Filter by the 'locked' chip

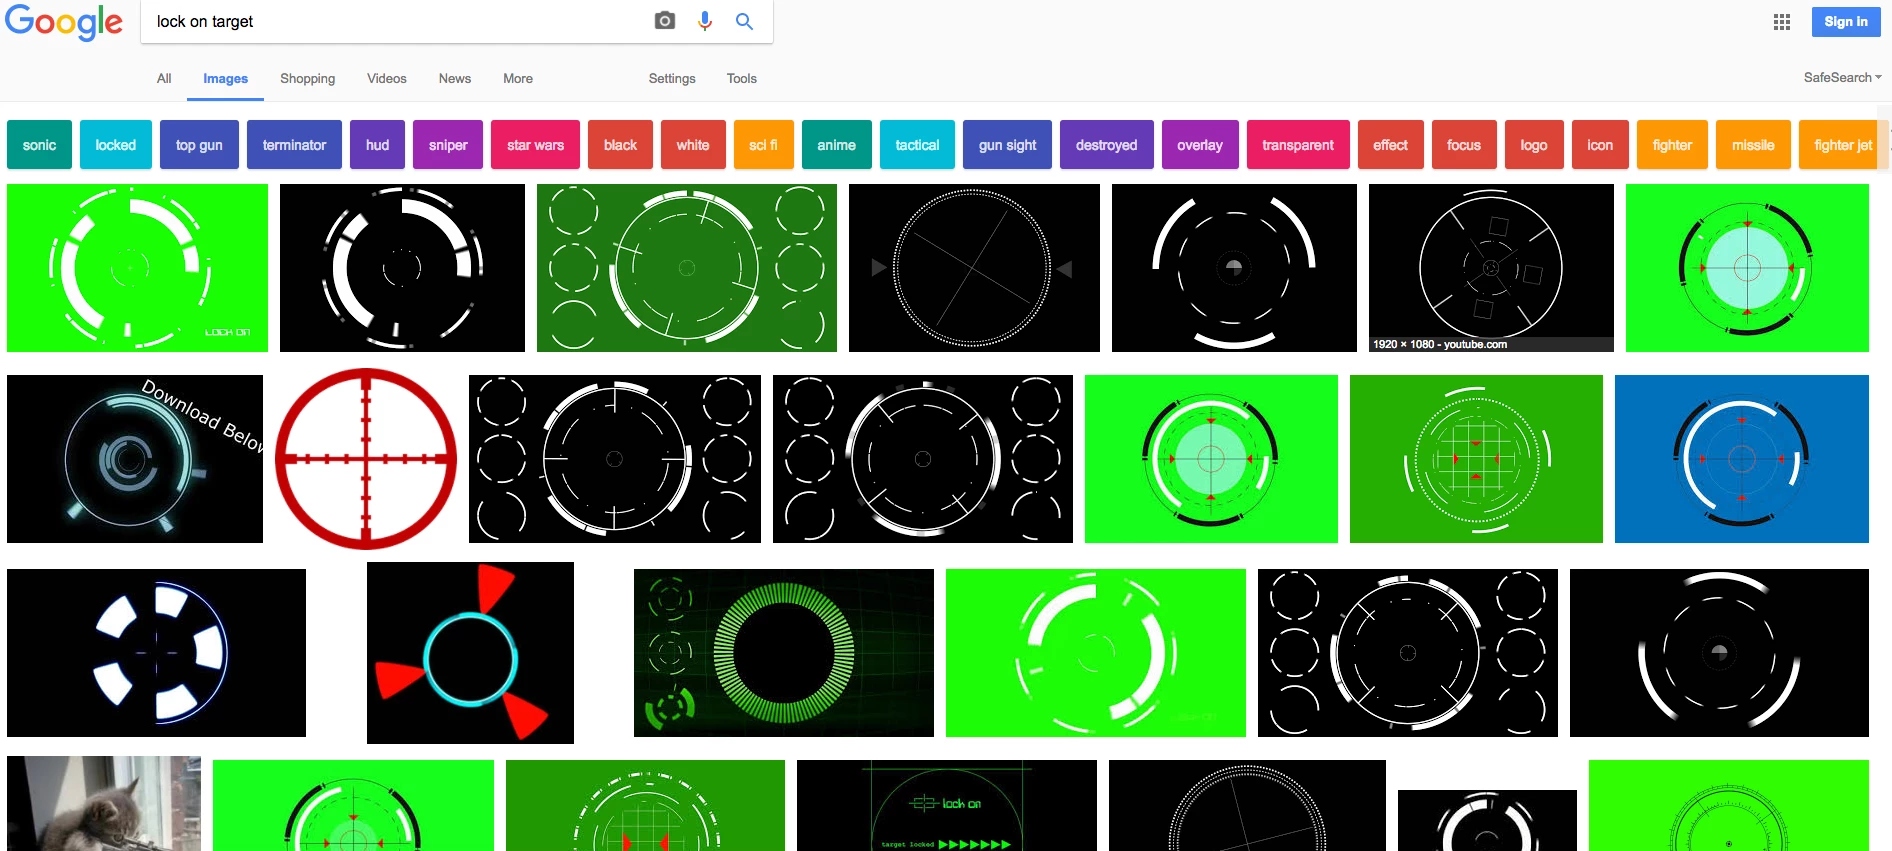[x=116, y=145]
